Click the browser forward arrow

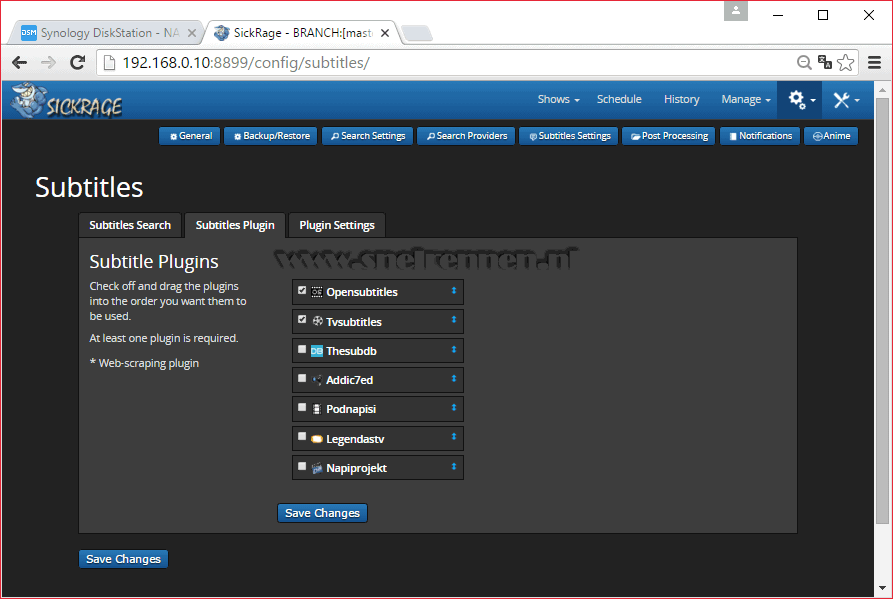[48, 63]
